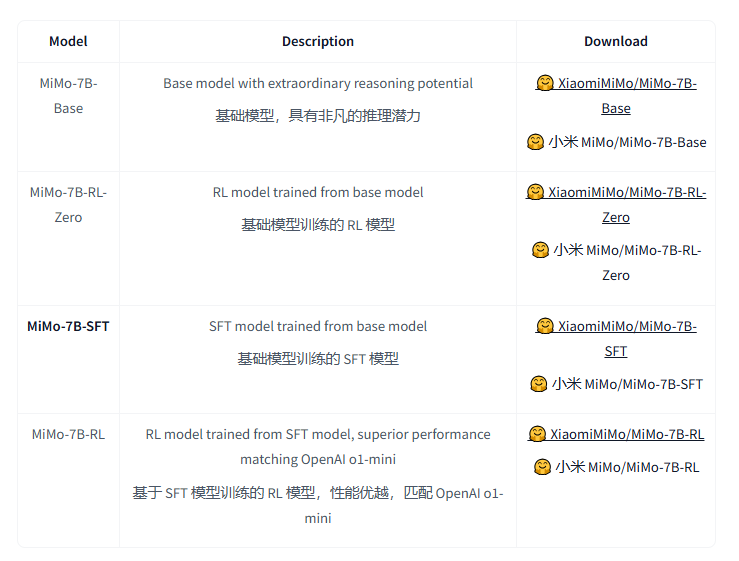Click hugging face icon beside 小米 MiMo/MiMo-7B-RL
The width and height of the screenshot is (739, 561).
tap(542, 467)
